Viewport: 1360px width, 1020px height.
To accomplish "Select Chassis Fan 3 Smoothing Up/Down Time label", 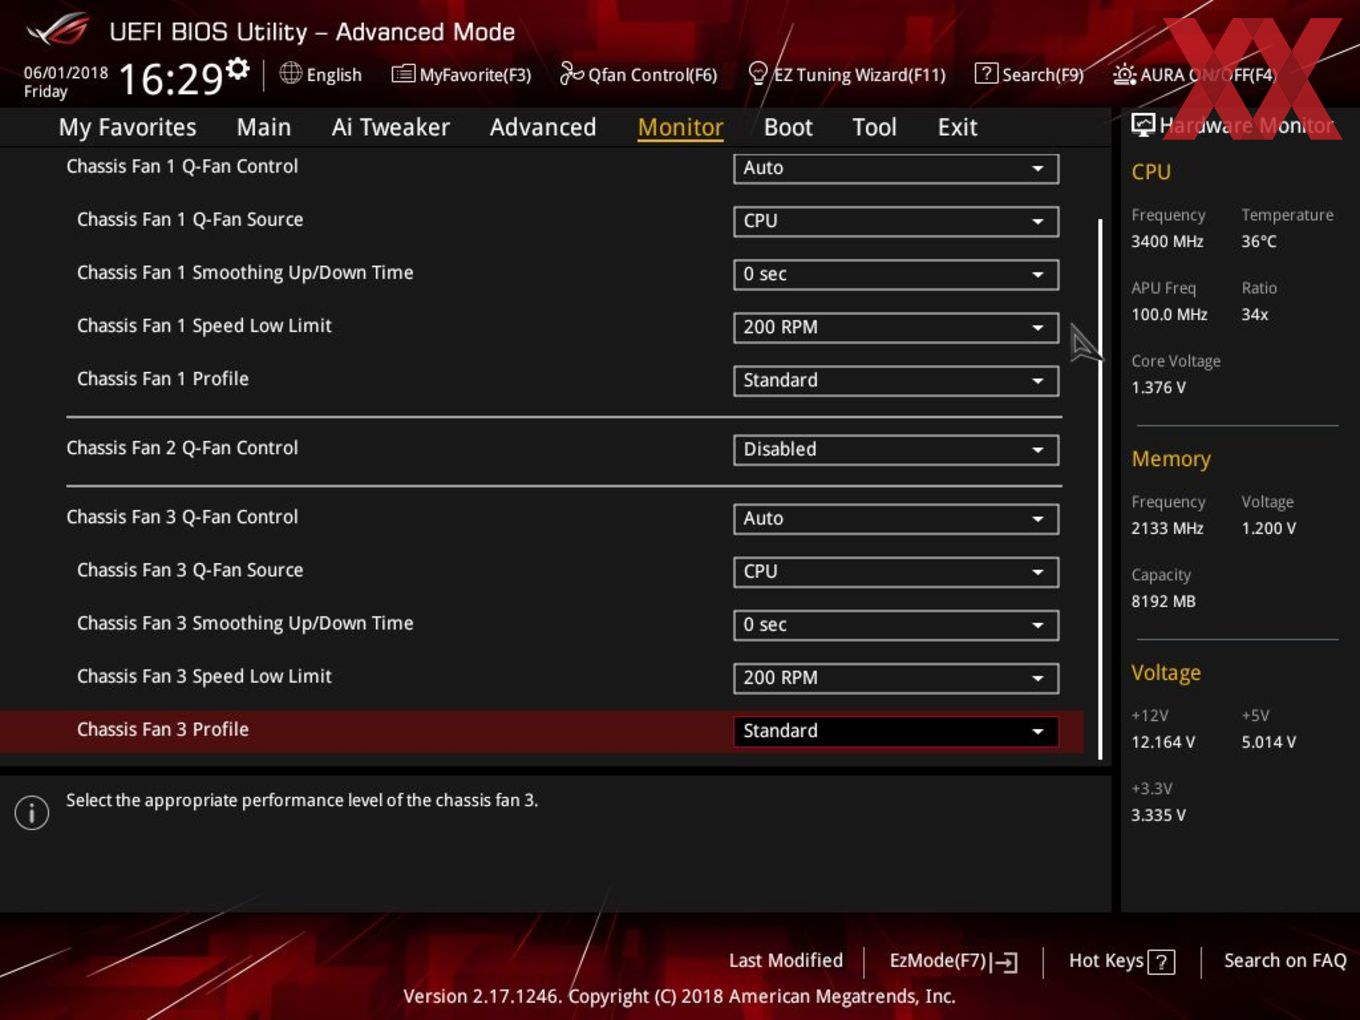I will coord(245,622).
